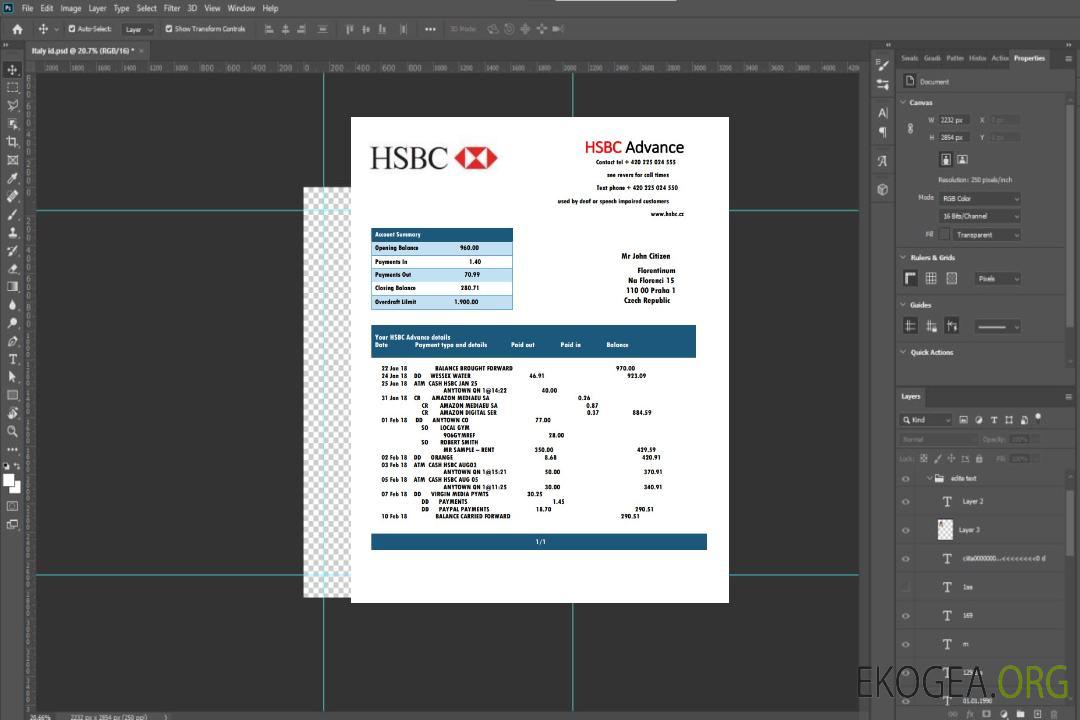Open the guide line style dropdown
The height and width of the screenshot is (720, 1080).
997,327
